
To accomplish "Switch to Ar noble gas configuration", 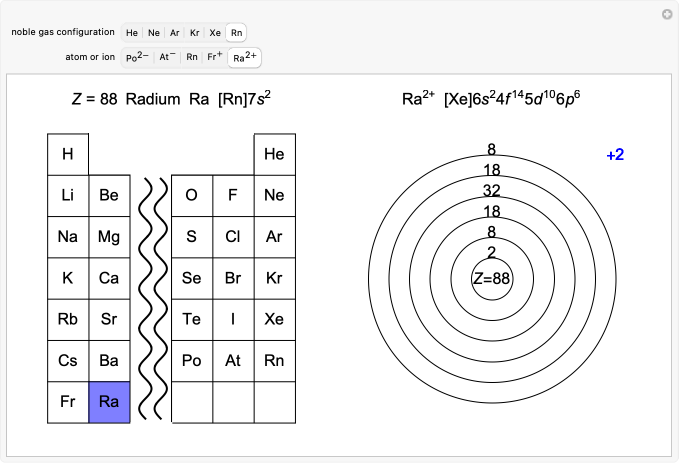I will [175, 33].
